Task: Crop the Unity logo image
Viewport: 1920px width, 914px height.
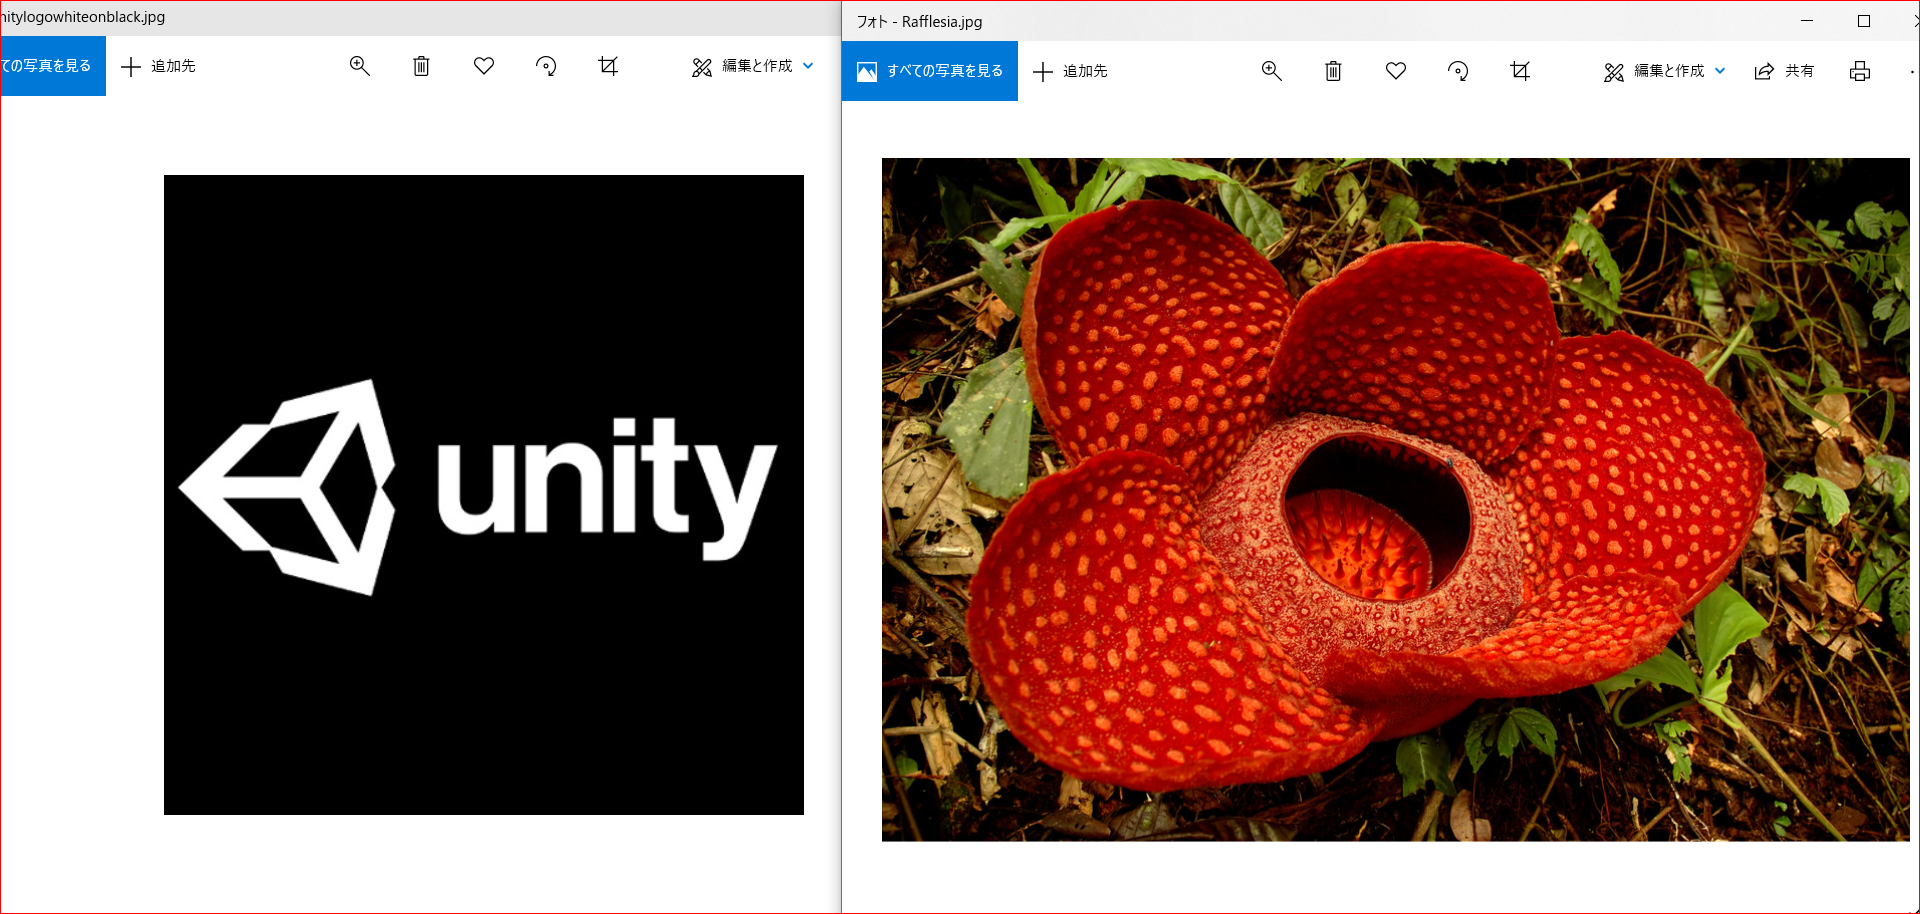Action: (608, 66)
